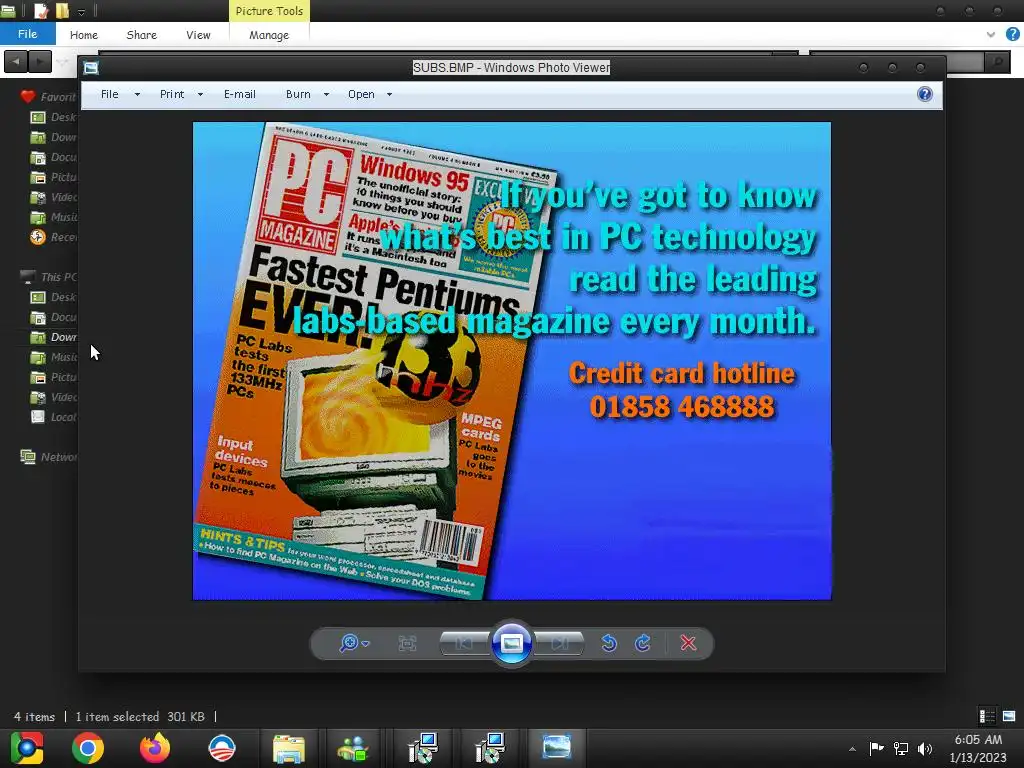The height and width of the screenshot is (768, 1024).
Task: Select Downloads under Favorites
Action: (x=54, y=137)
